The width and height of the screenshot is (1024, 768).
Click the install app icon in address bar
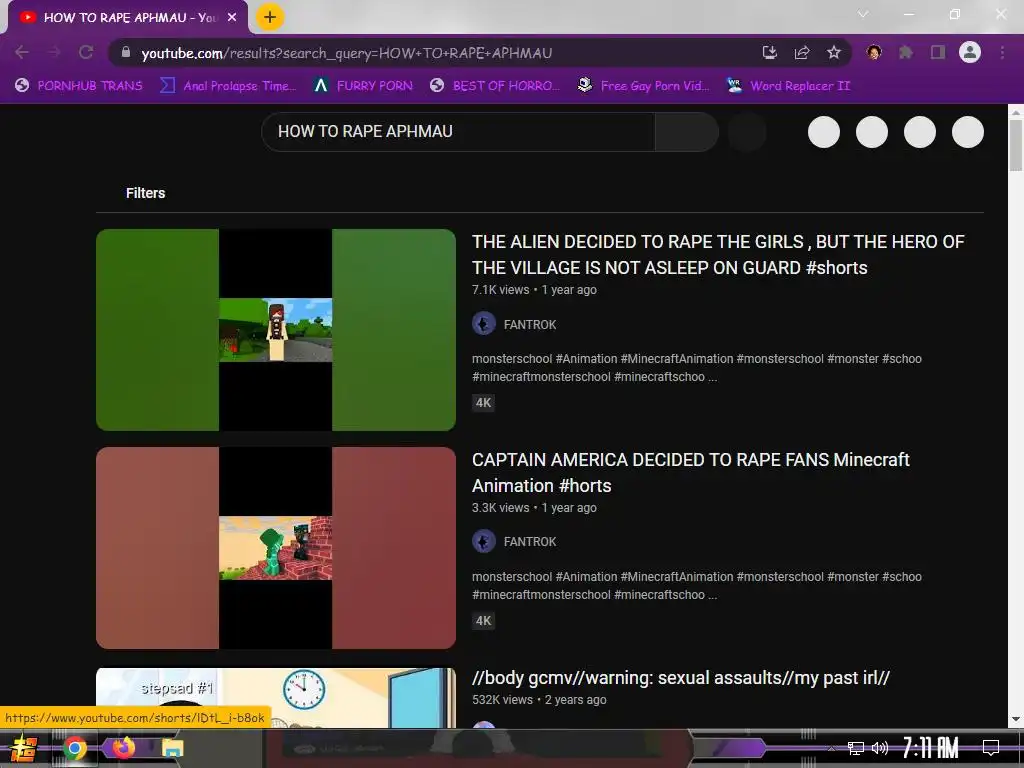pyautogui.click(x=770, y=52)
